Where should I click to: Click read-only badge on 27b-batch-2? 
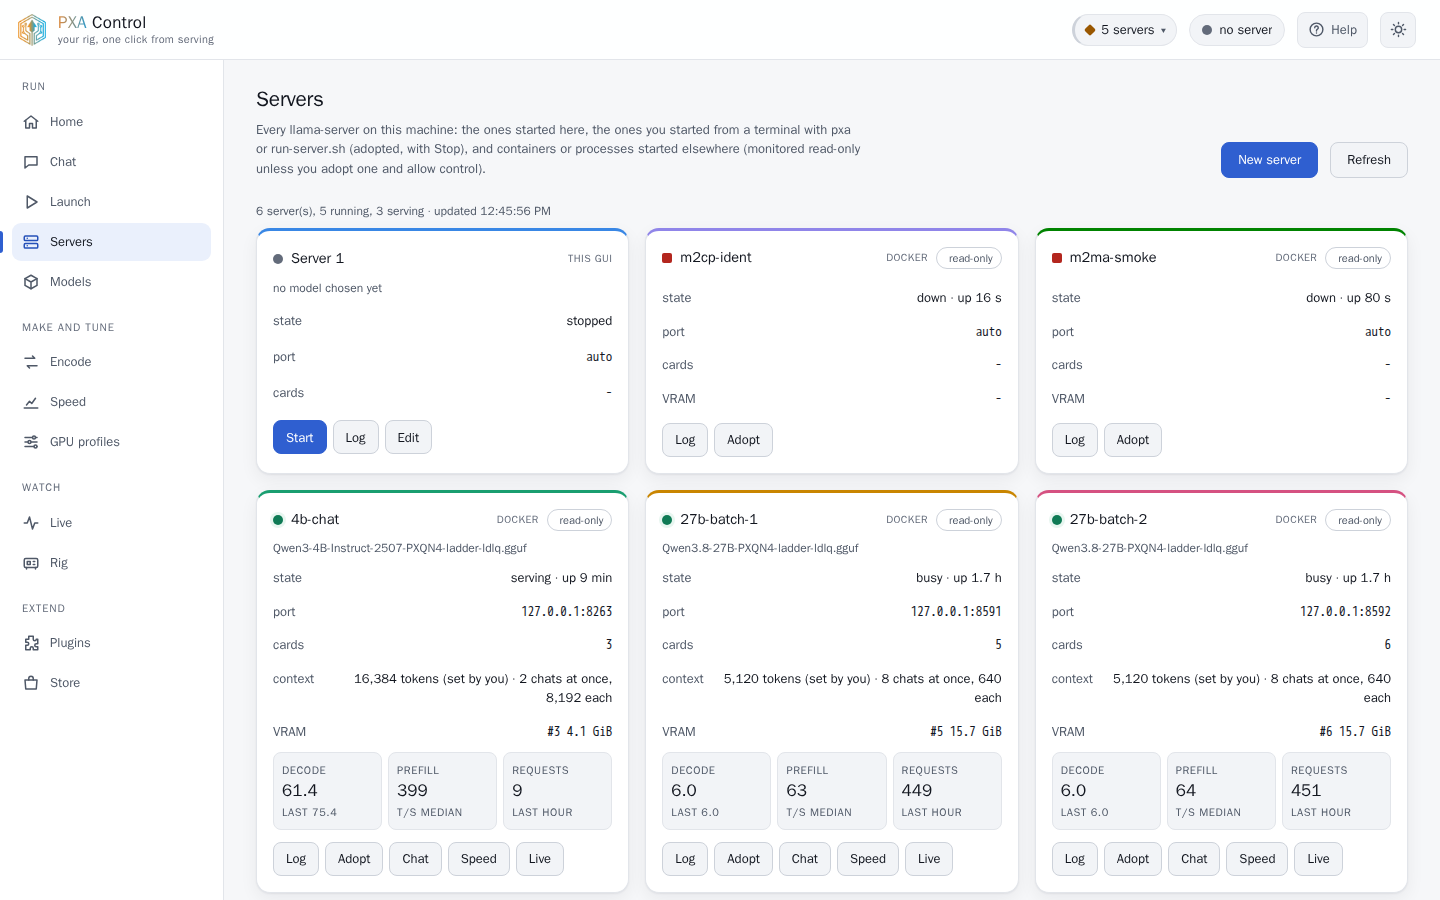(1359, 520)
